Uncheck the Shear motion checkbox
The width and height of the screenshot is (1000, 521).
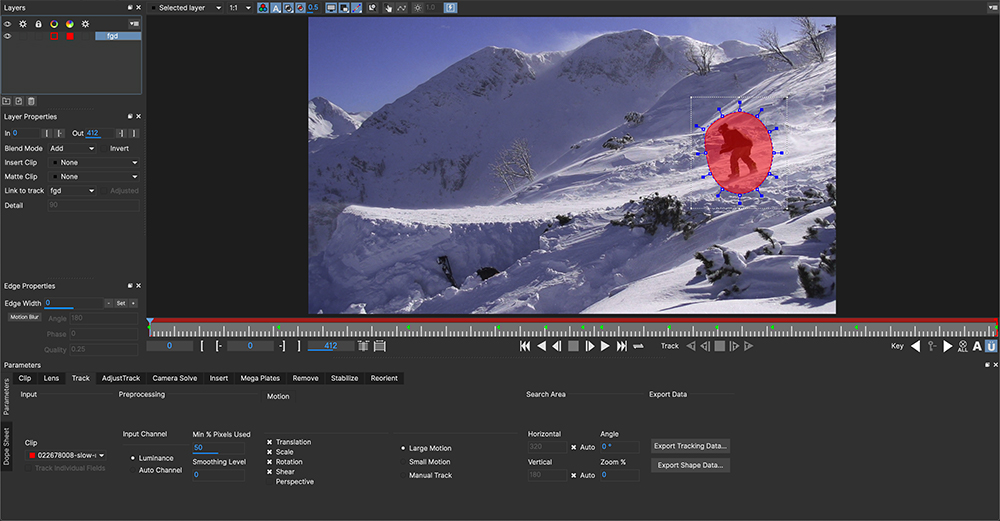click(270, 472)
